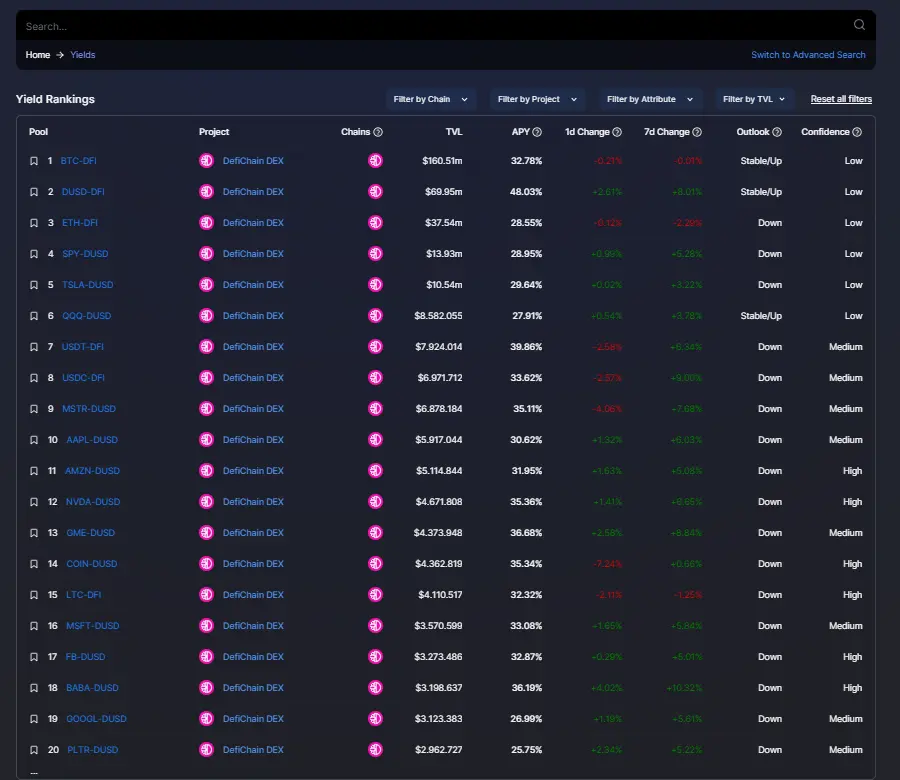Screen dimensions: 900x780
Task: Open the NVDA-DUSD pool link
Action: (93, 502)
